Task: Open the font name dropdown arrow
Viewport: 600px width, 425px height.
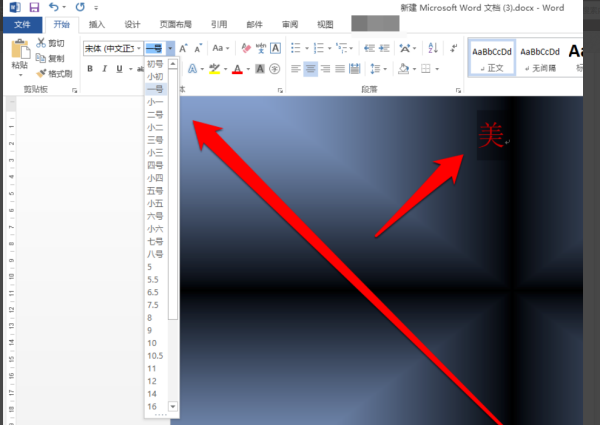Action: point(139,48)
